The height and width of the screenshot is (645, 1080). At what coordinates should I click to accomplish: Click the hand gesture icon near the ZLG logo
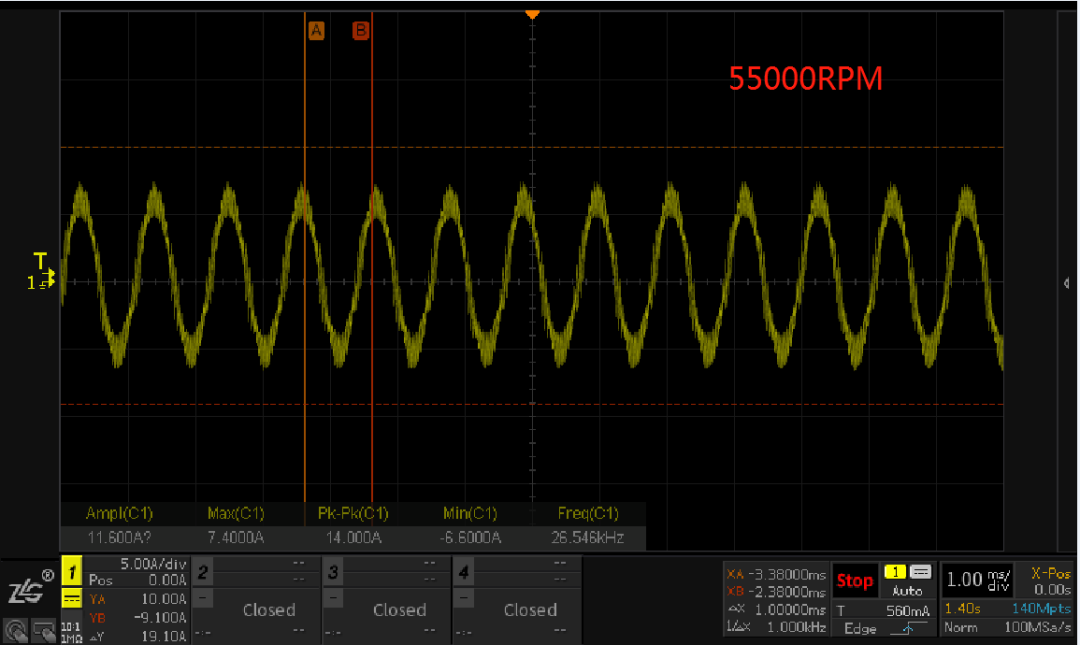42,629
